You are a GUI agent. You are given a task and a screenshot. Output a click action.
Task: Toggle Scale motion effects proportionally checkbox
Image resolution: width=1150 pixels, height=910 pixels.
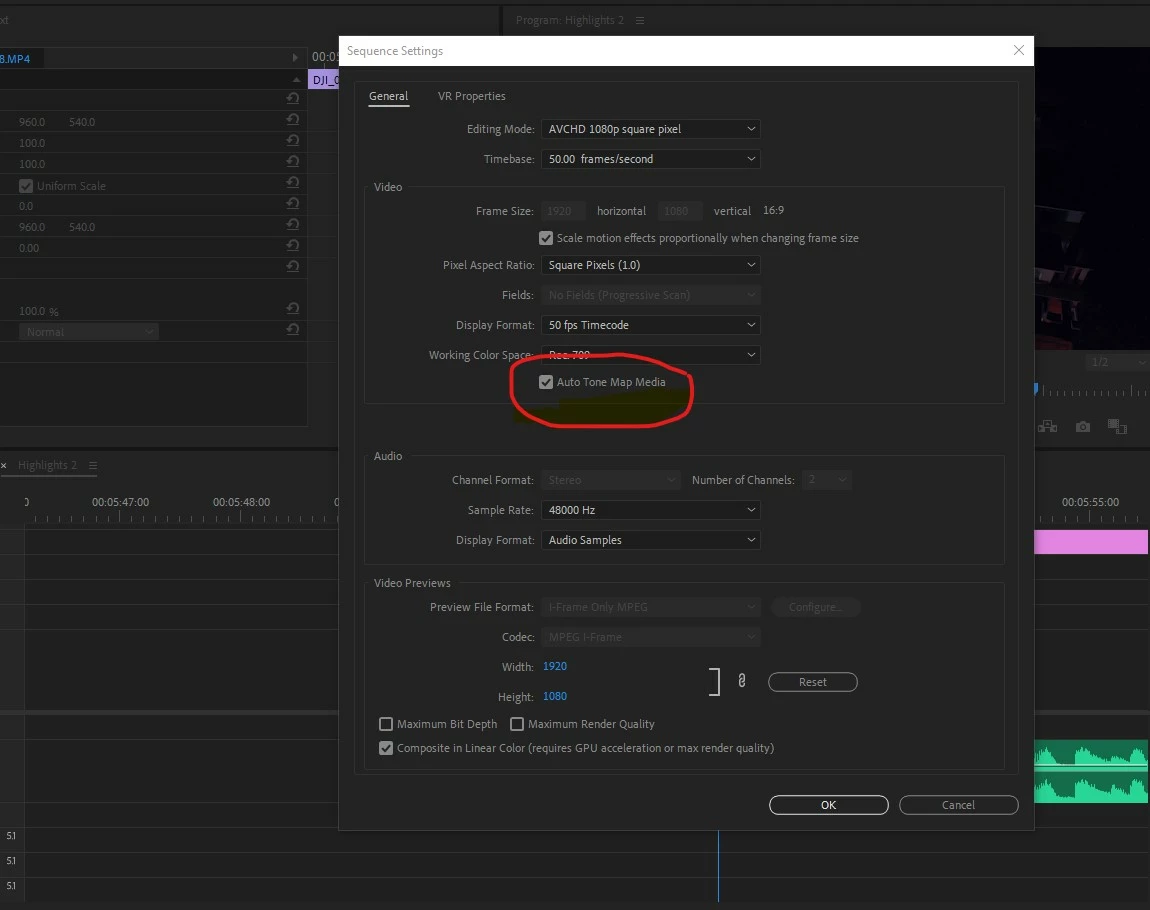(x=545, y=238)
